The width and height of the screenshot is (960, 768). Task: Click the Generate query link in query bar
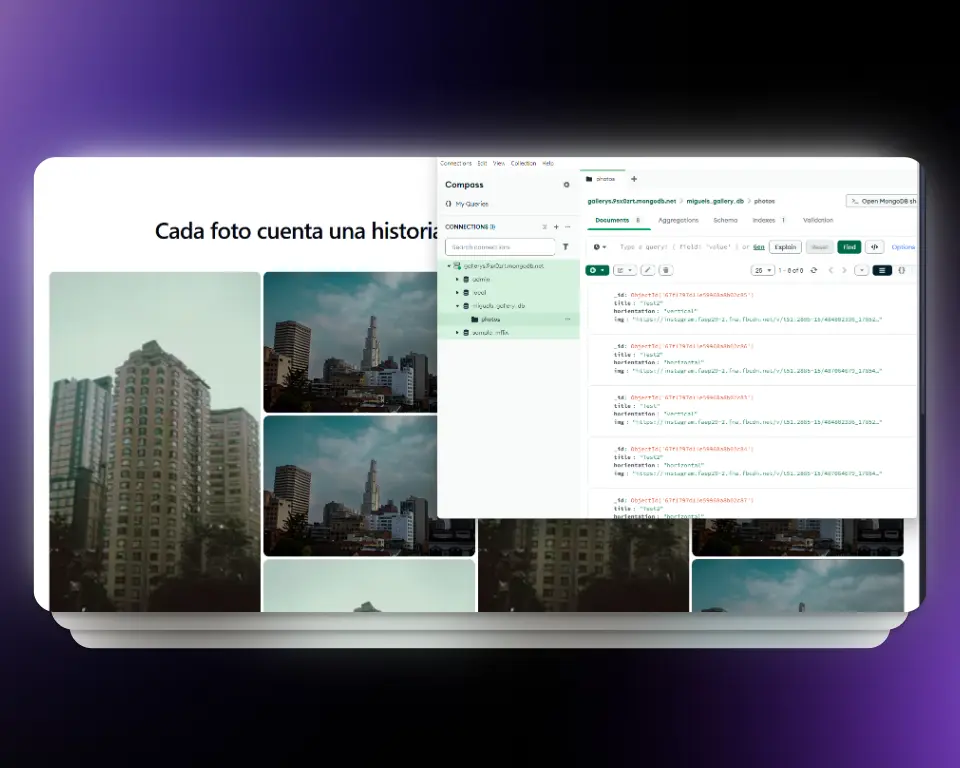pos(759,247)
